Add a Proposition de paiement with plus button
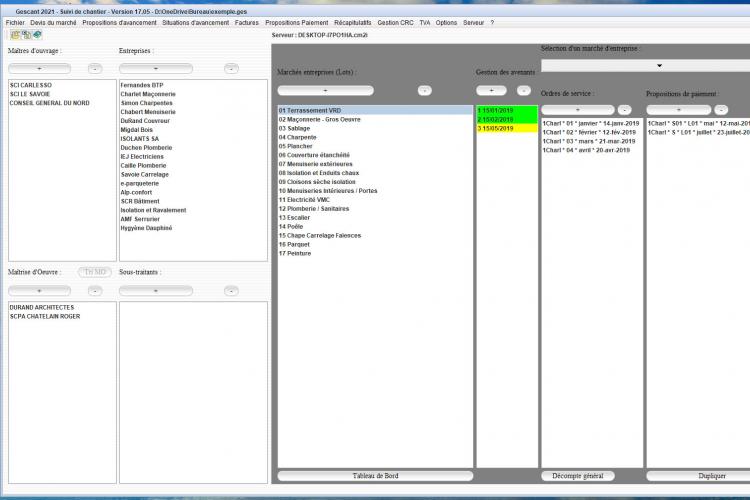This screenshot has width=750, height=500. pos(679,110)
